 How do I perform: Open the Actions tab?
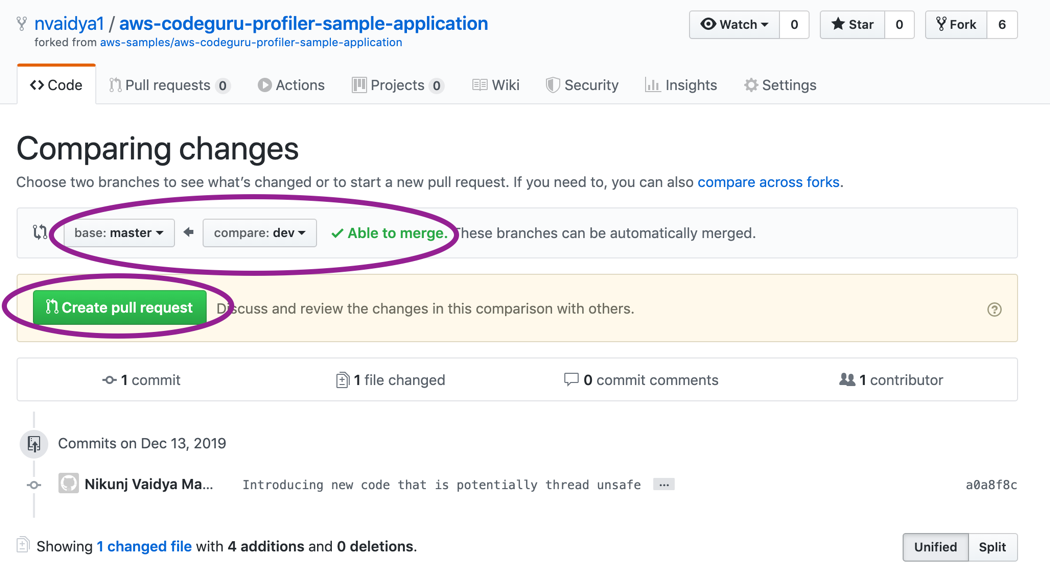[291, 85]
